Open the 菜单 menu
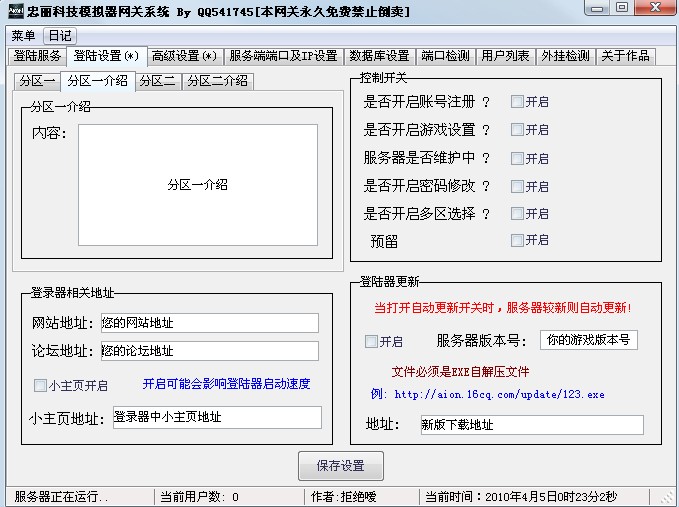Image resolution: width=679 pixels, height=507 pixels. 23,36
